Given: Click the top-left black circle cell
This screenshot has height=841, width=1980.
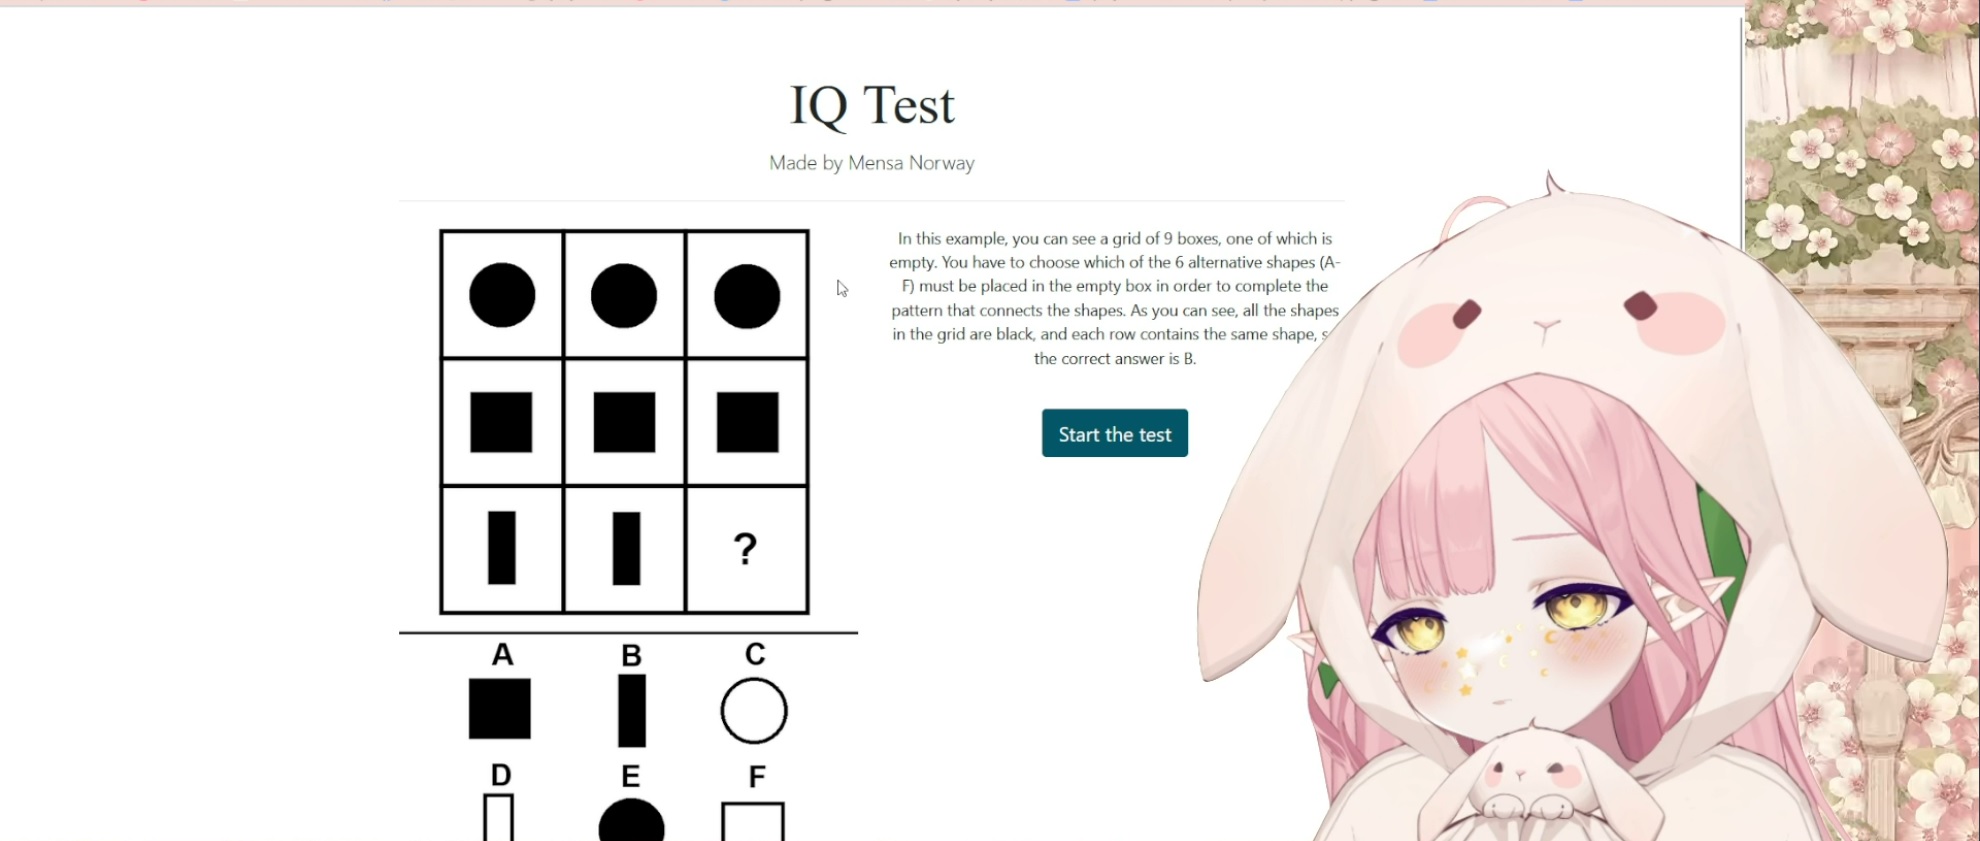Looking at the screenshot, I should point(502,295).
